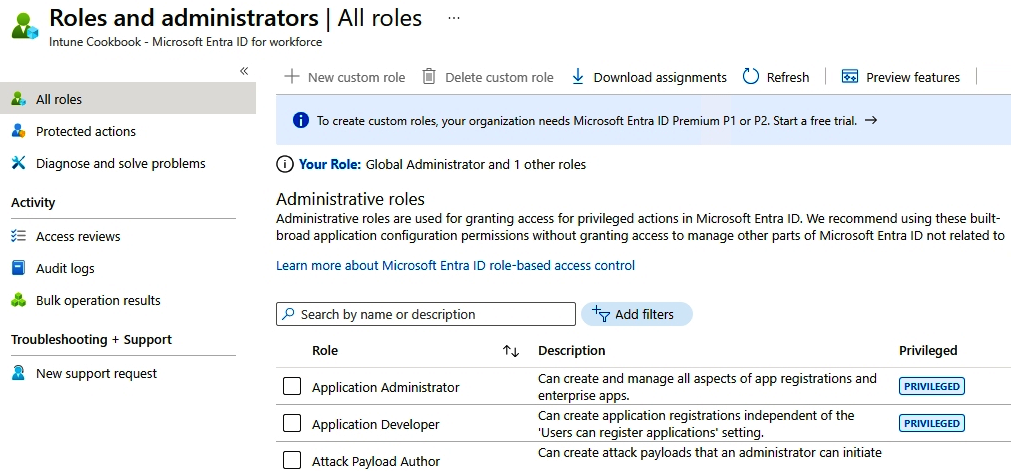
Task: Click the New support request person icon
Action: click(19, 373)
